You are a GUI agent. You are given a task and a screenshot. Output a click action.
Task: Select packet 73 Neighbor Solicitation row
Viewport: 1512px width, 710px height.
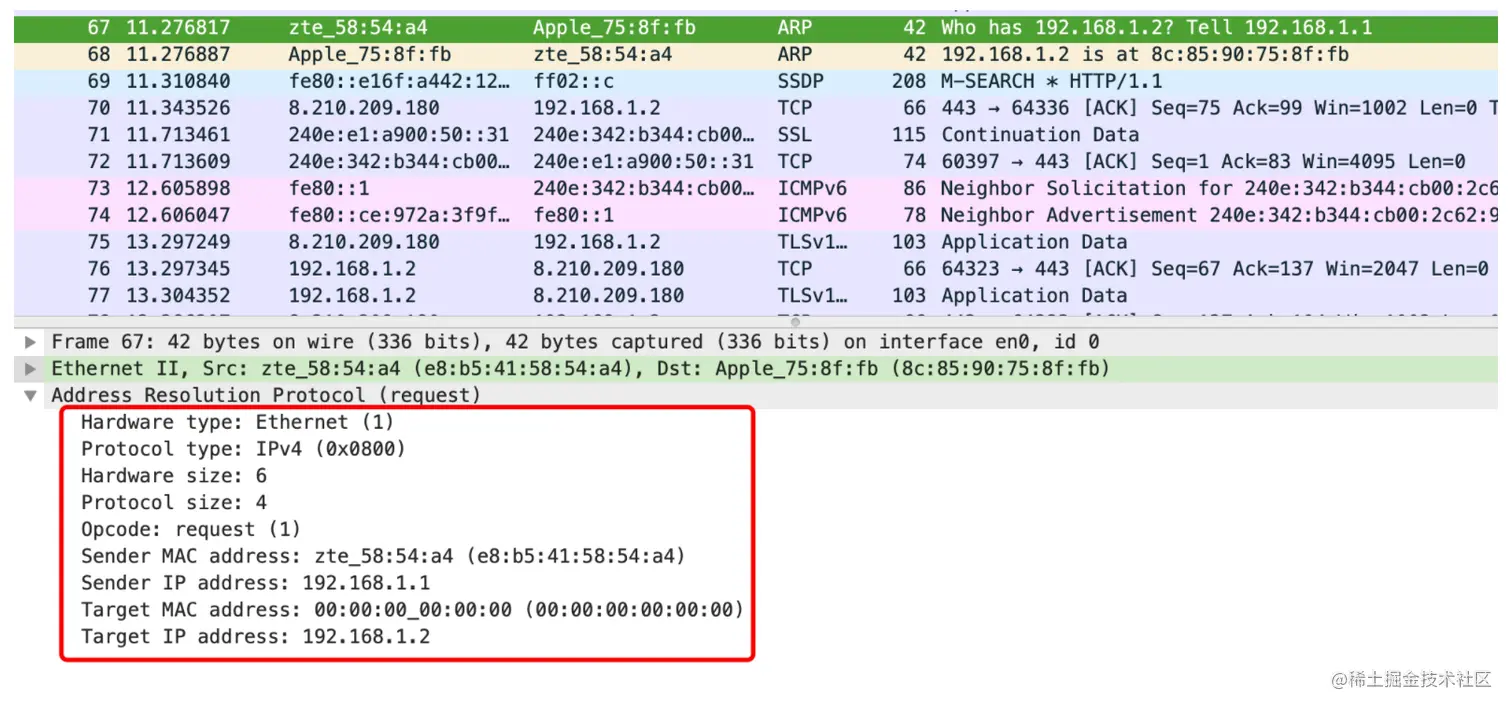756,188
